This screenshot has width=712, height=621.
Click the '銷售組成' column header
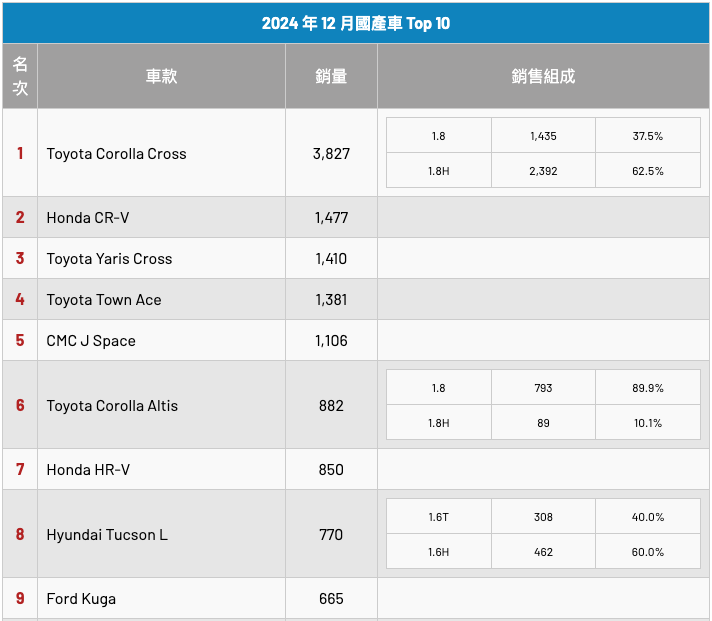[x=543, y=76]
